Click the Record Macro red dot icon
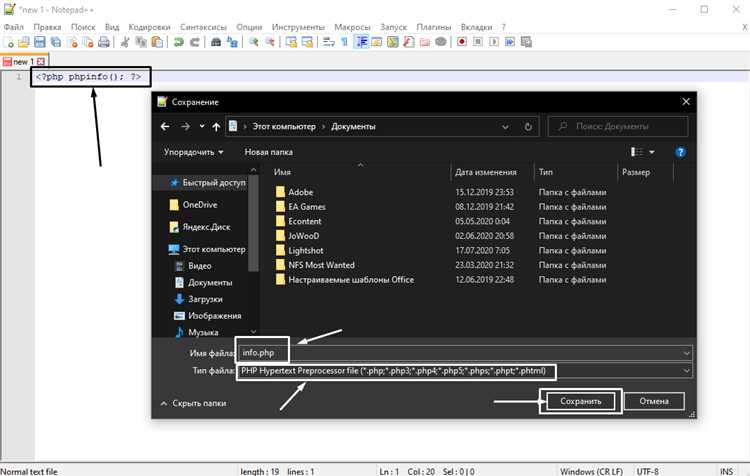 pyautogui.click(x=462, y=42)
